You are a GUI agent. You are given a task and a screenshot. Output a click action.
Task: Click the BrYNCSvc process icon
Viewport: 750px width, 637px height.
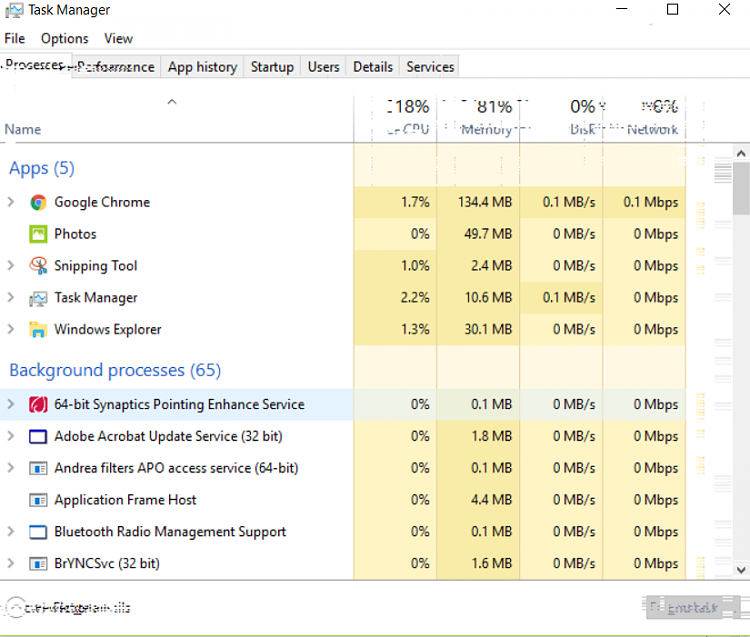point(38,564)
